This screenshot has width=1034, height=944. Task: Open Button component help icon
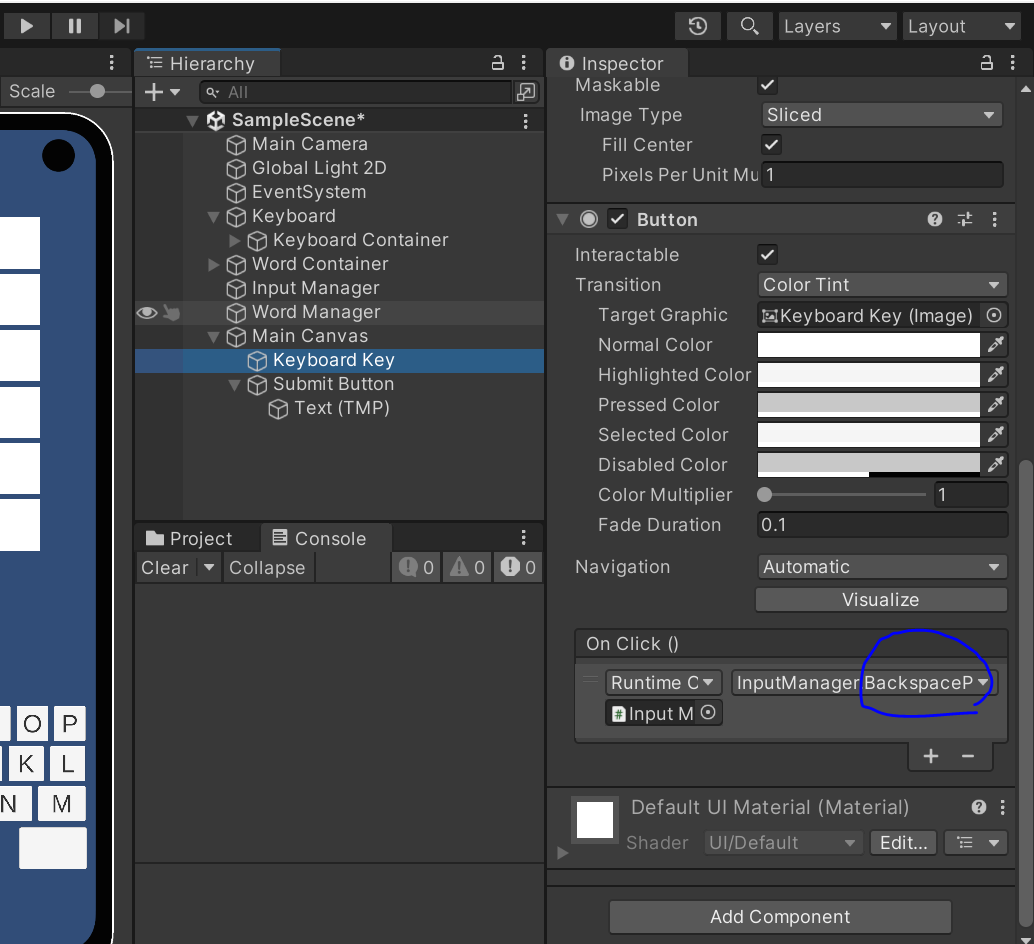point(935,220)
